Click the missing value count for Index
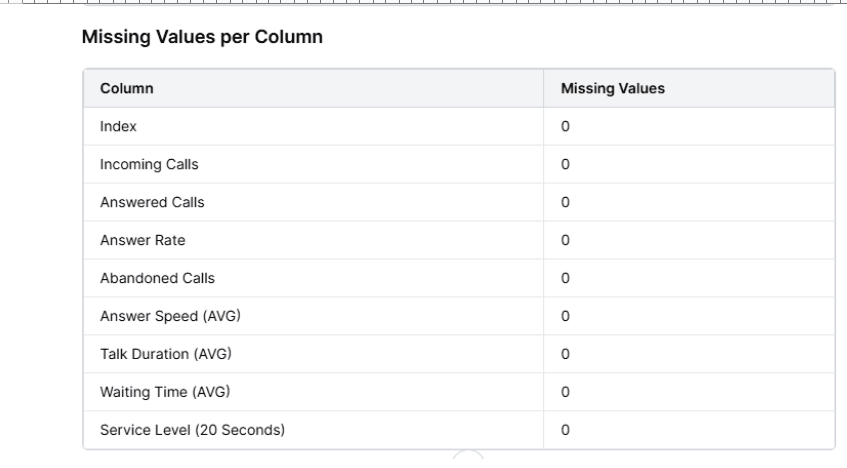Image resolution: width=847 pixels, height=468 pixels. click(x=565, y=127)
